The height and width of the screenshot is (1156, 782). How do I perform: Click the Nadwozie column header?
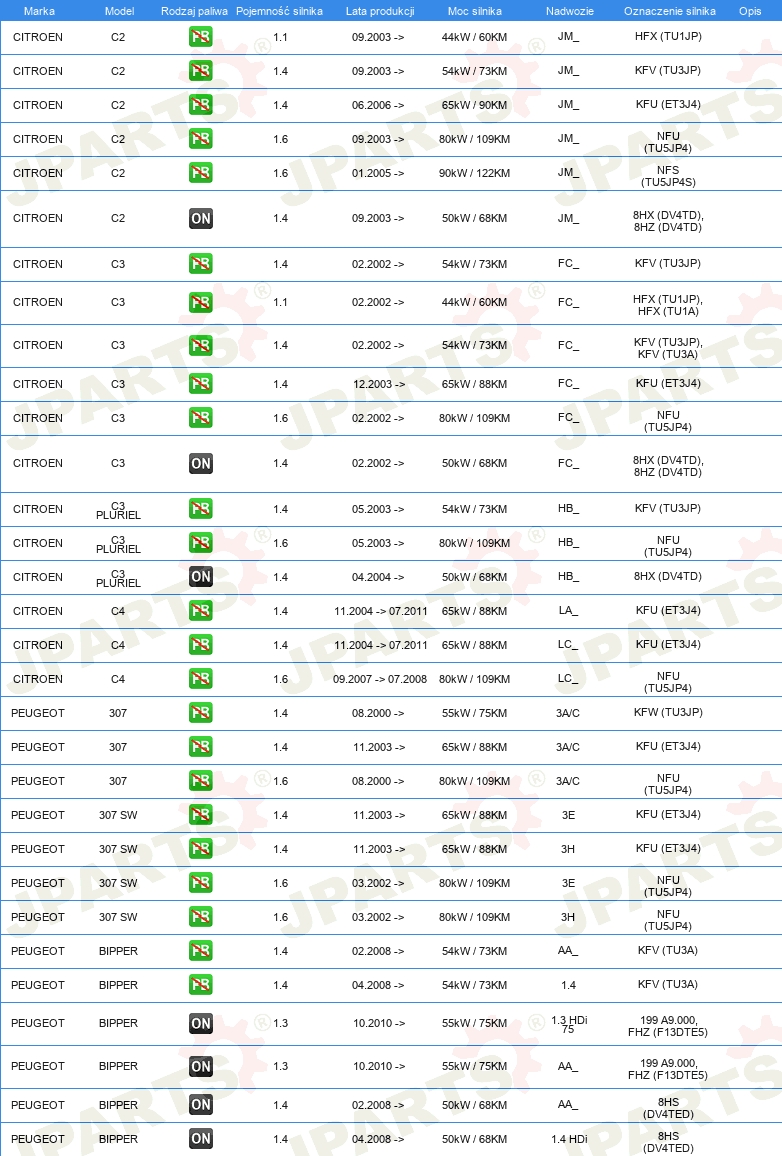click(x=570, y=11)
